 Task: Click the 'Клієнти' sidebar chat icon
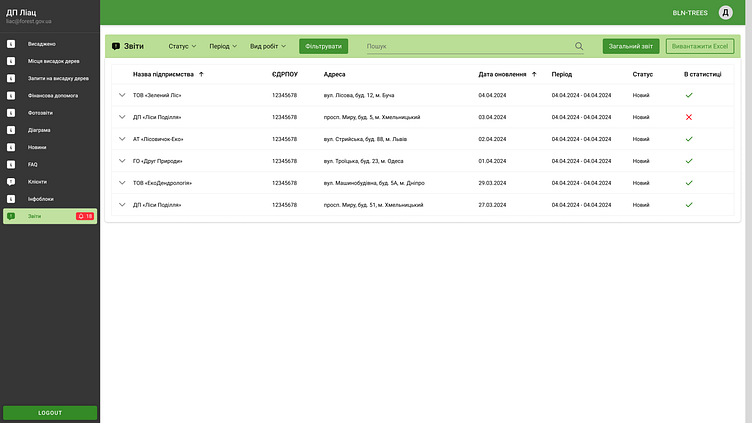click(11, 181)
